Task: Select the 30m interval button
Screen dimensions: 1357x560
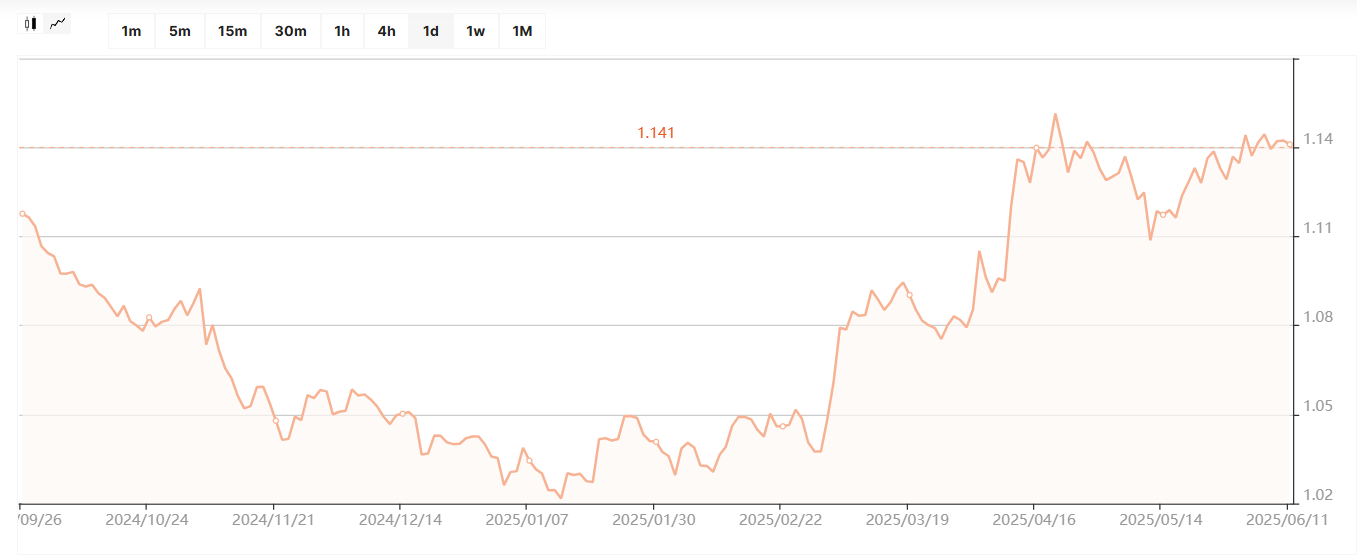Action: point(290,31)
